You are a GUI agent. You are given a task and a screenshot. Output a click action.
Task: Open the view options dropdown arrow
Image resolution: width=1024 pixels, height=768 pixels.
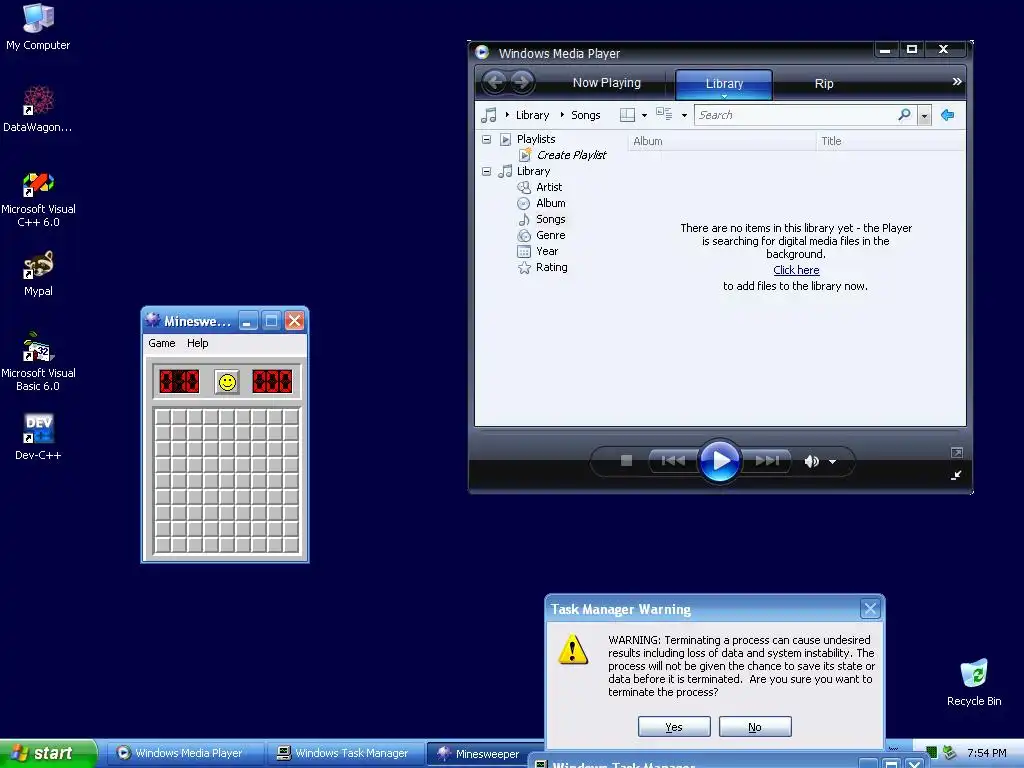coord(684,116)
